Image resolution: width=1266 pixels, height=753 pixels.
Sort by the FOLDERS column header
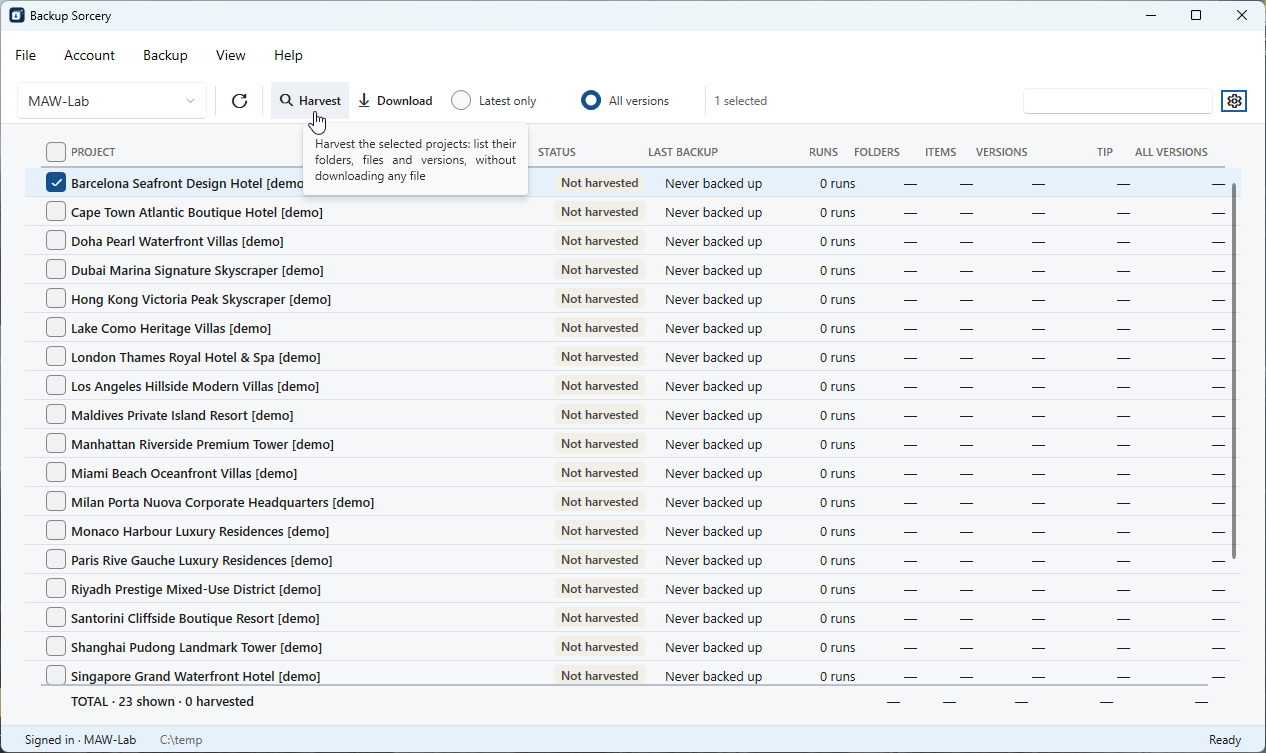[x=877, y=152]
